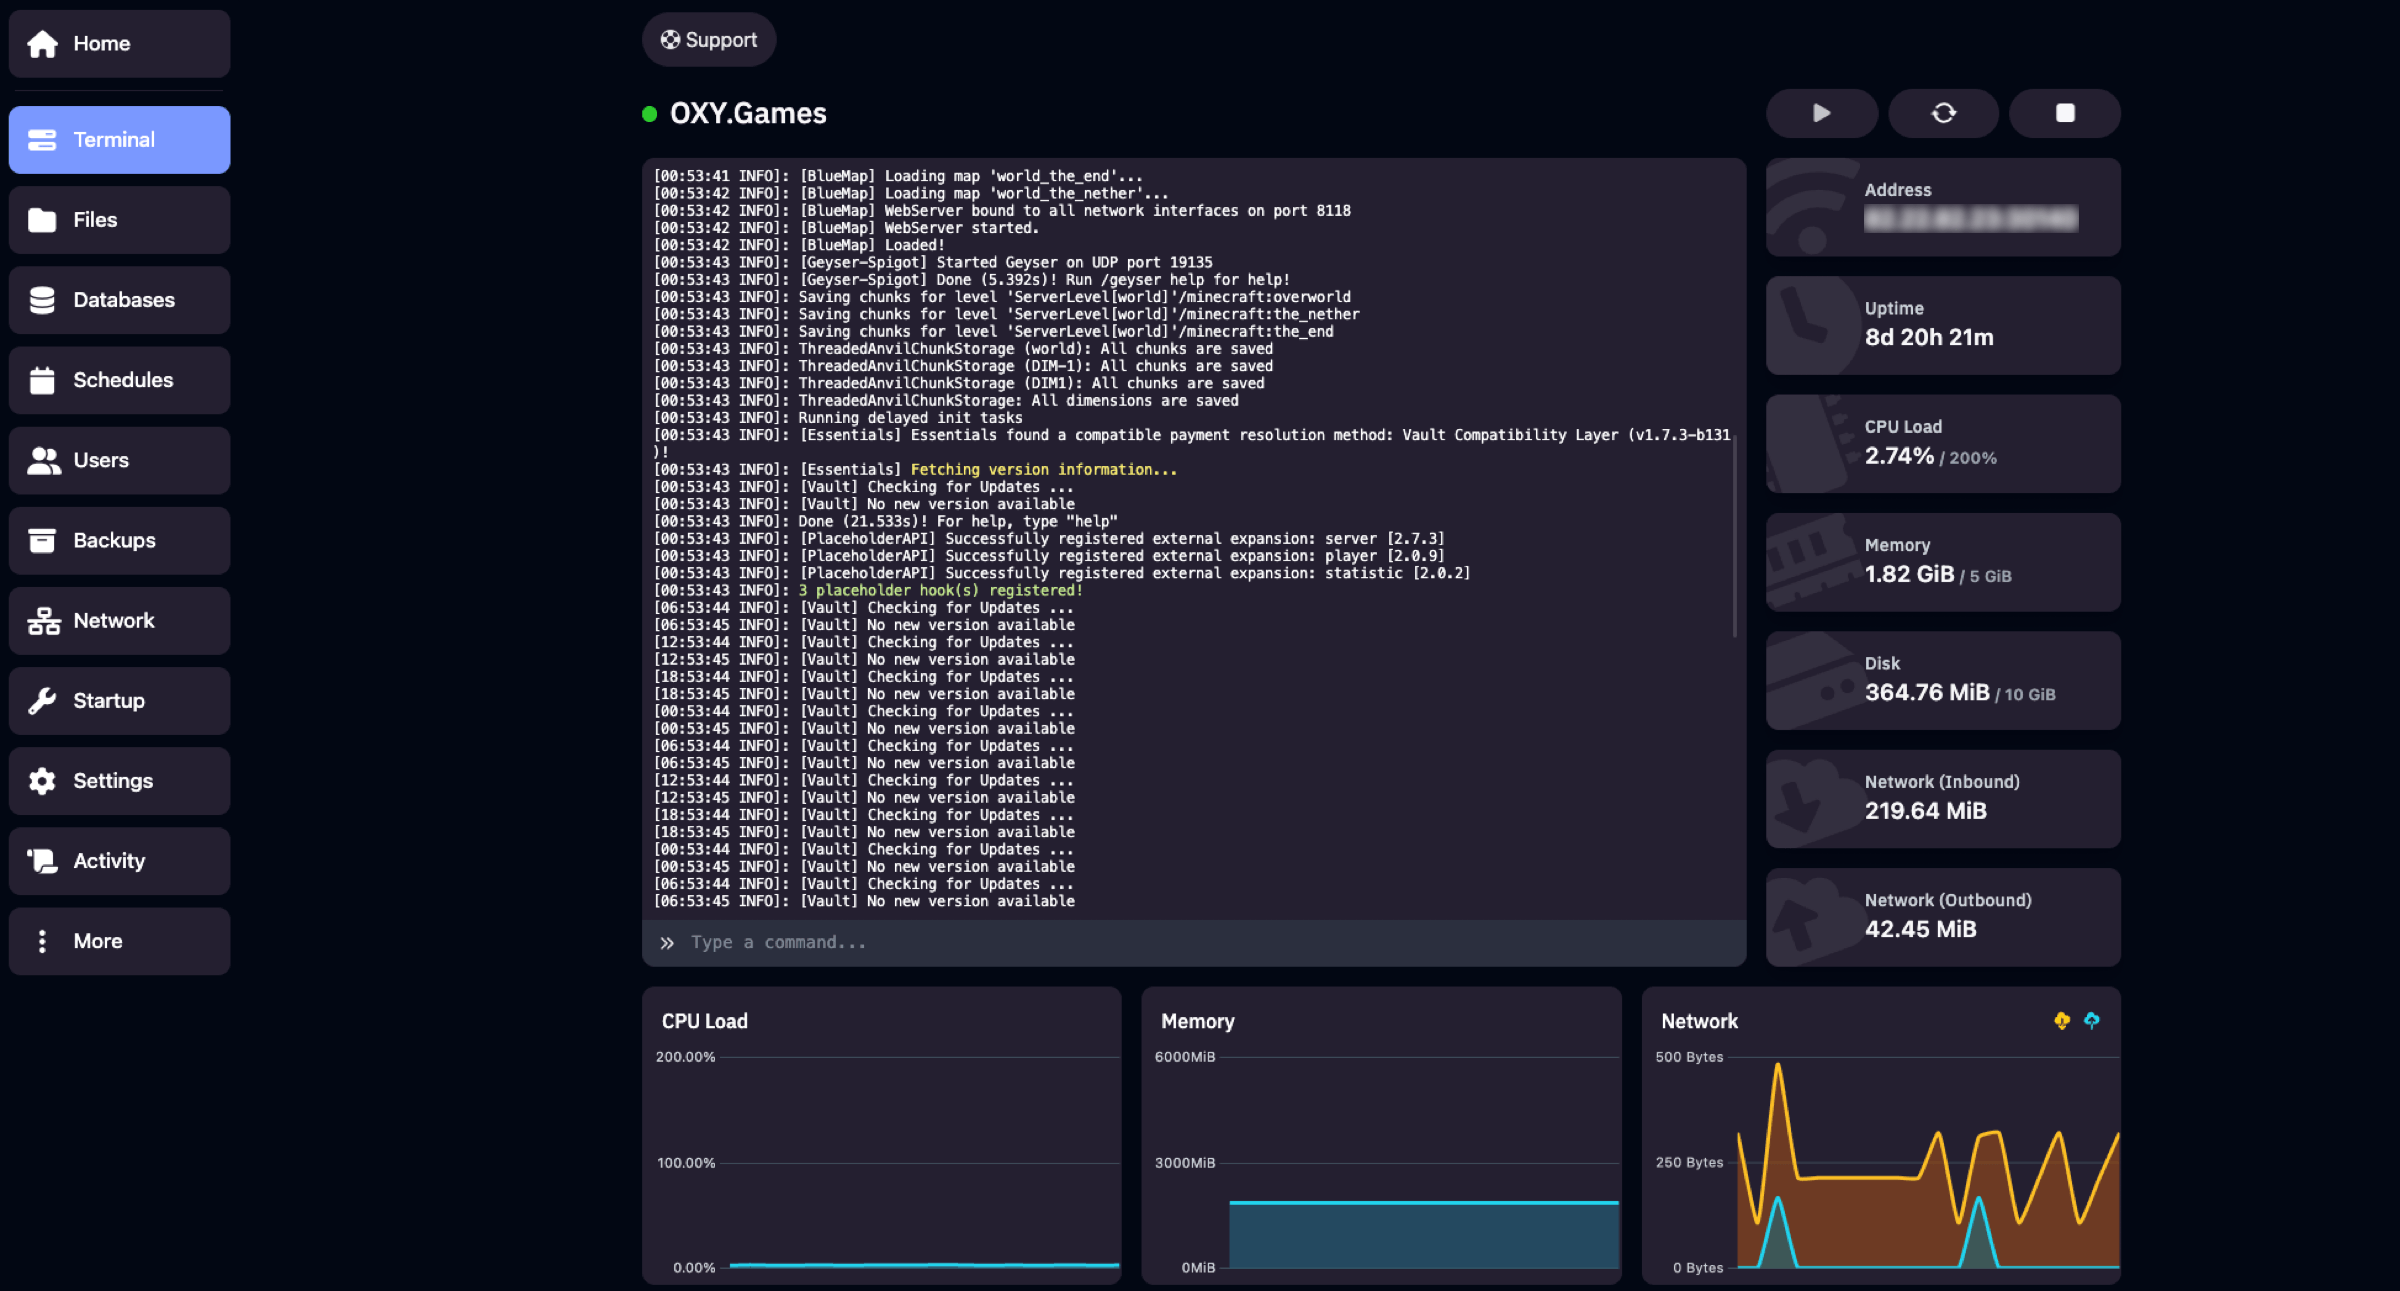
Task: Open the Files section
Action: coord(119,220)
